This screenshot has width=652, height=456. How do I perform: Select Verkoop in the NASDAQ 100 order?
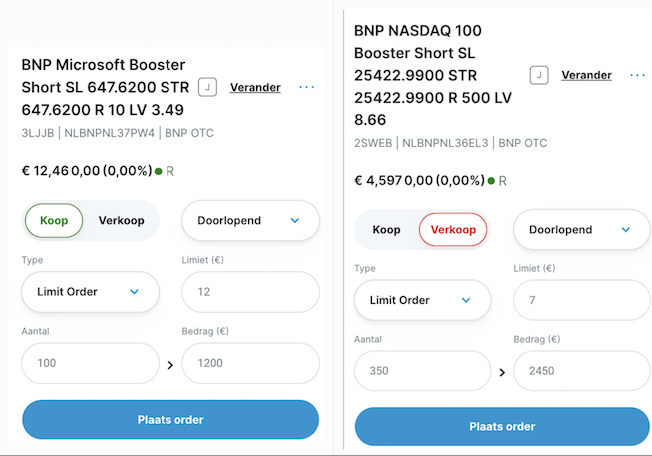click(x=453, y=229)
